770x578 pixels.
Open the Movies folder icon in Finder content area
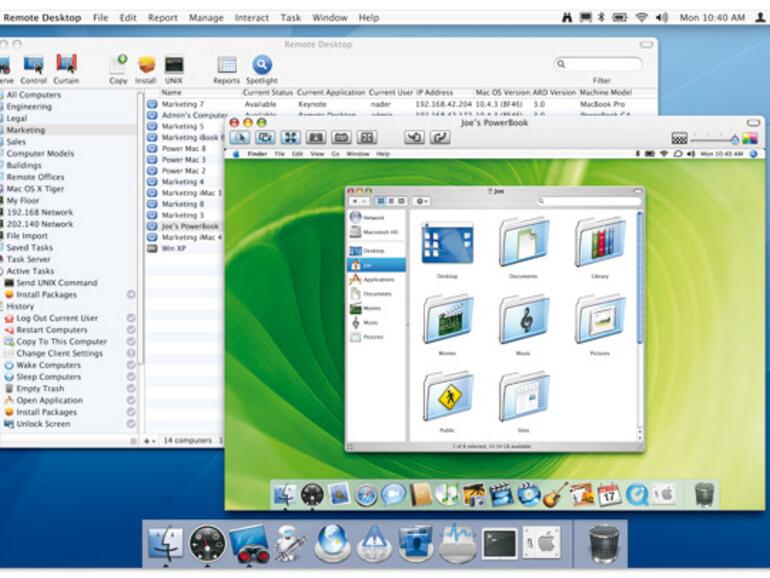pyautogui.click(x=447, y=319)
